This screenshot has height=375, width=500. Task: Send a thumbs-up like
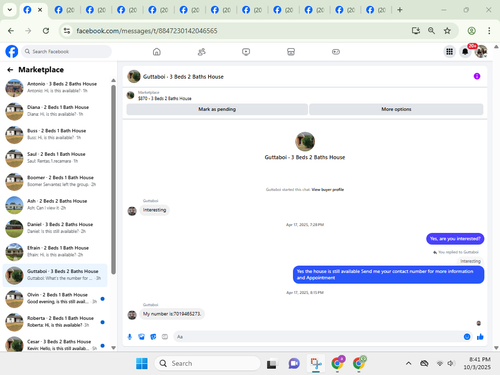pyautogui.click(x=480, y=337)
